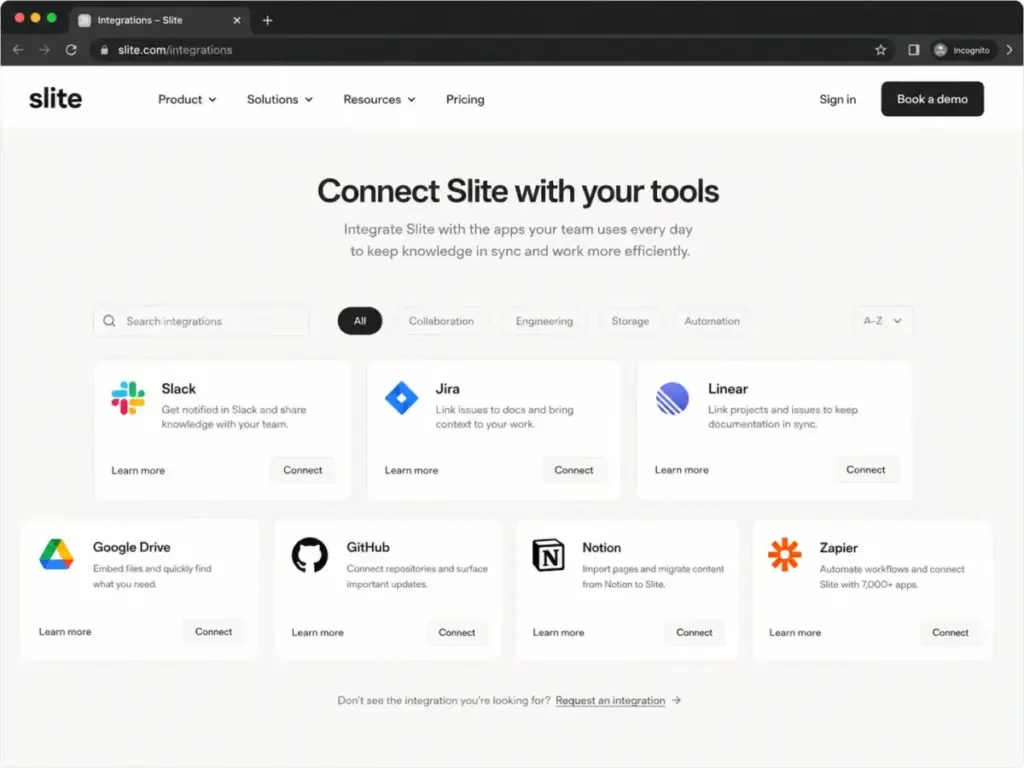This screenshot has width=1024, height=768.
Task: Go back in browser history
Action: coord(18,50)
